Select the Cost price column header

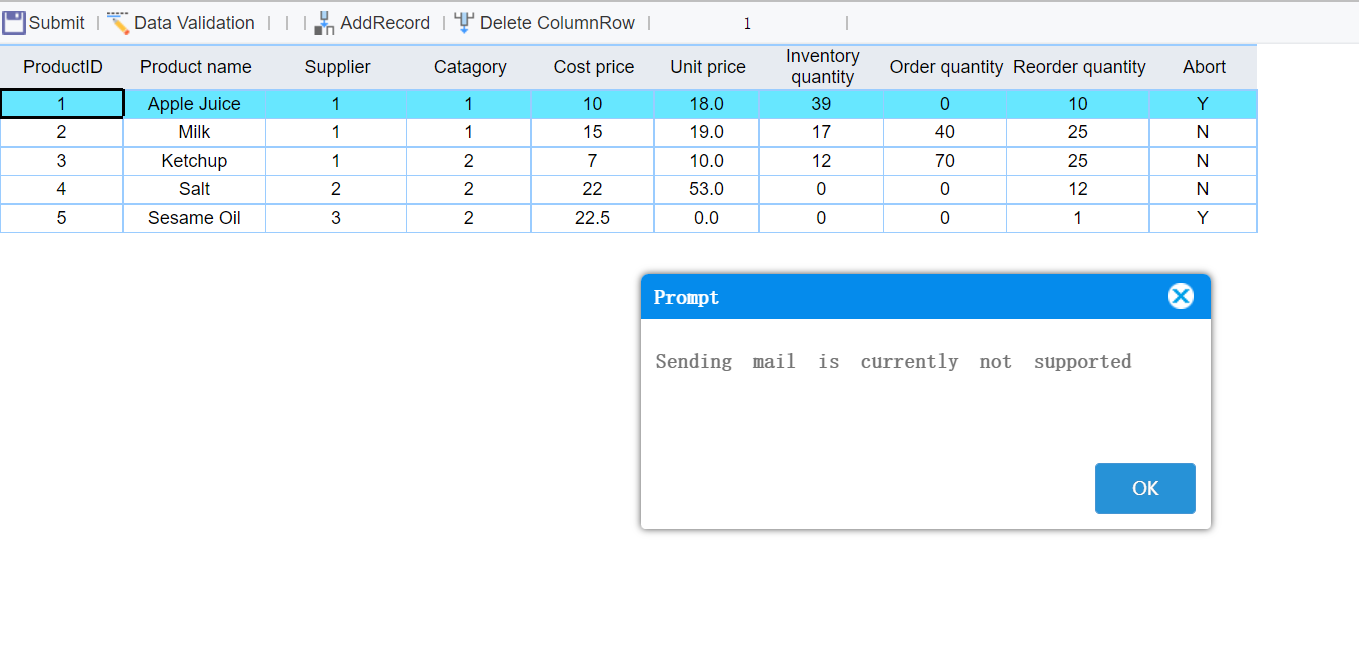tap(593, 67)
